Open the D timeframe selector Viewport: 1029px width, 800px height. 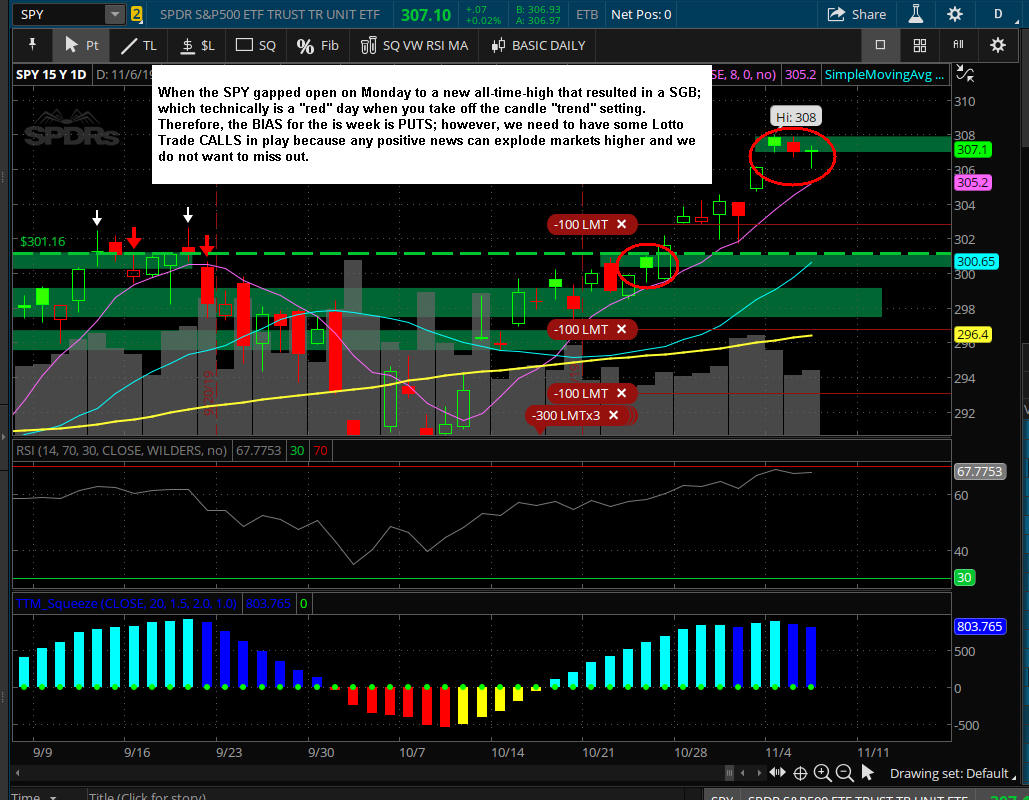coord(998,14)
